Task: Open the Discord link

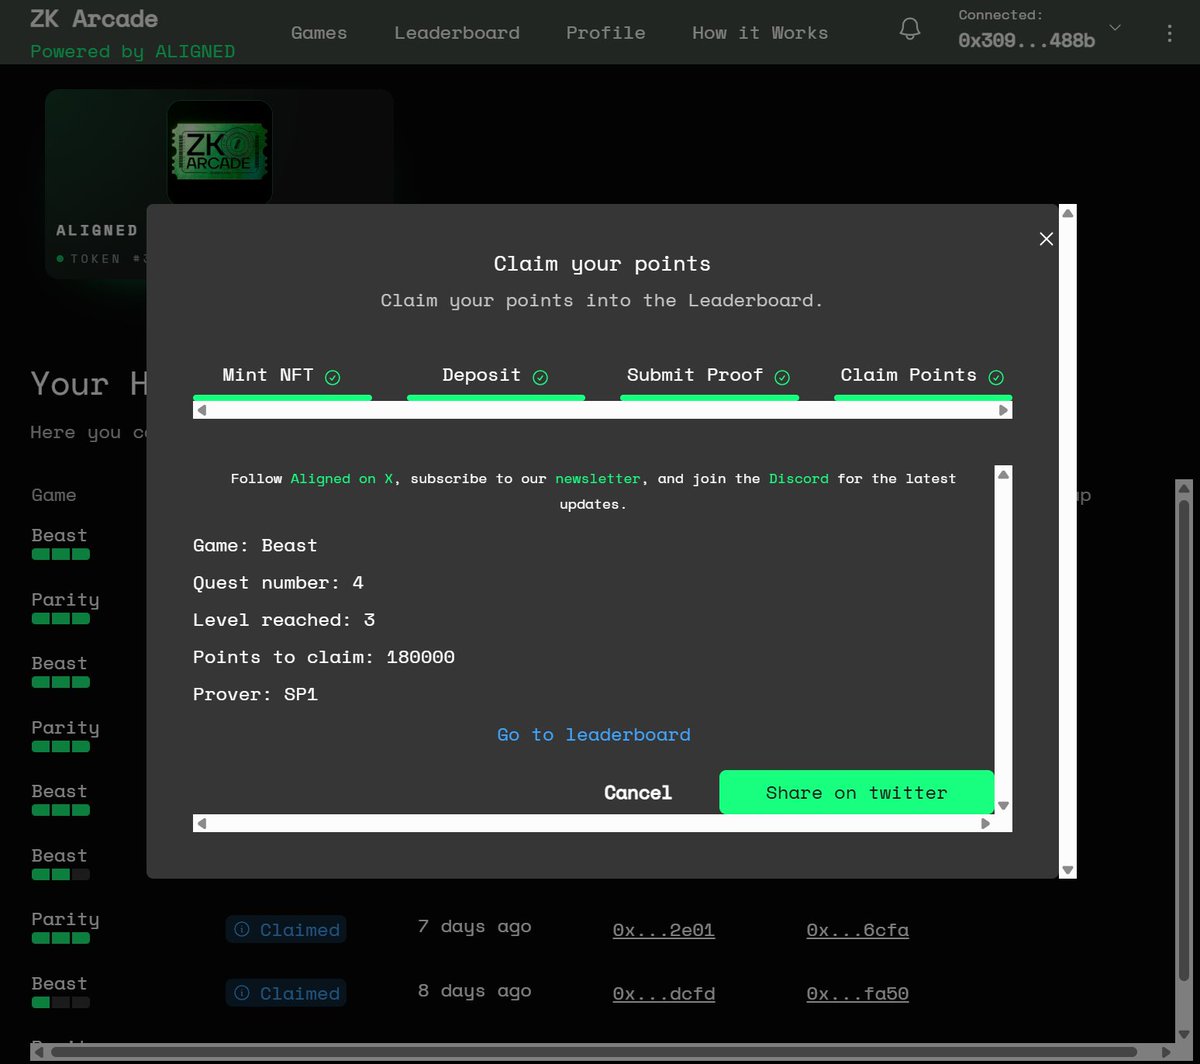Action: coord(799,479)
